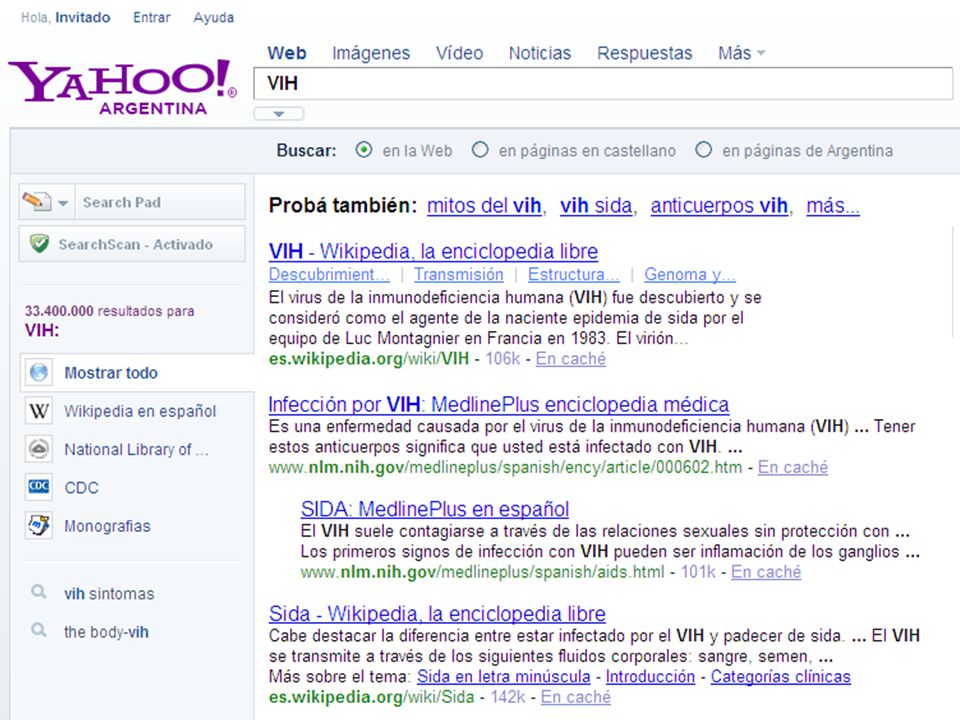Select 'en páginas de Argentina' radio option
Image resolution: width=960 pixels, height=720 pixels.
[703, 150]
